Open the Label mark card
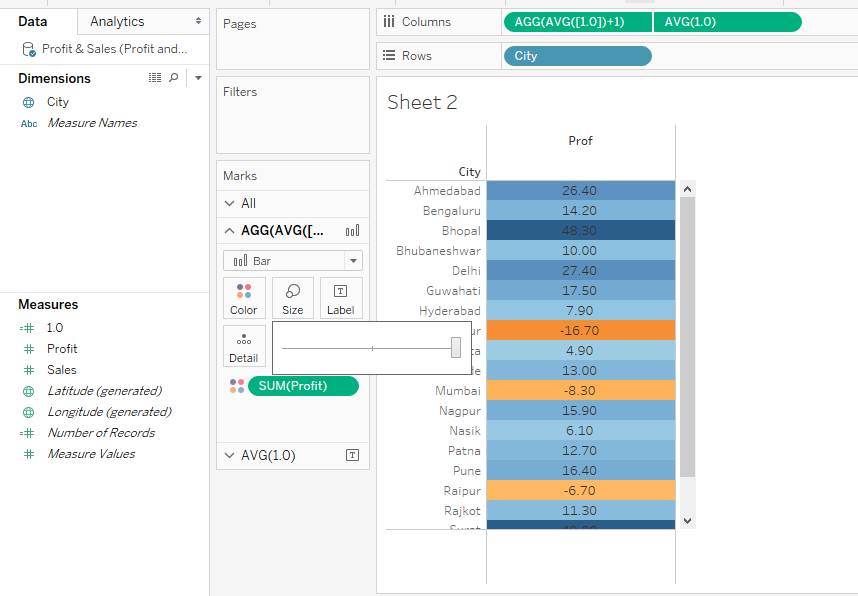The height and width of the screenshot is (596, 858). pyautogui.click(x=340, y=298)
